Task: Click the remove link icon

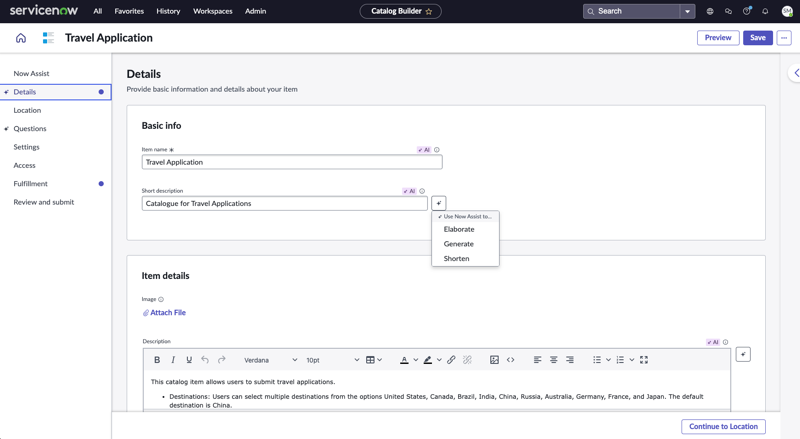Action: (467, 360)
